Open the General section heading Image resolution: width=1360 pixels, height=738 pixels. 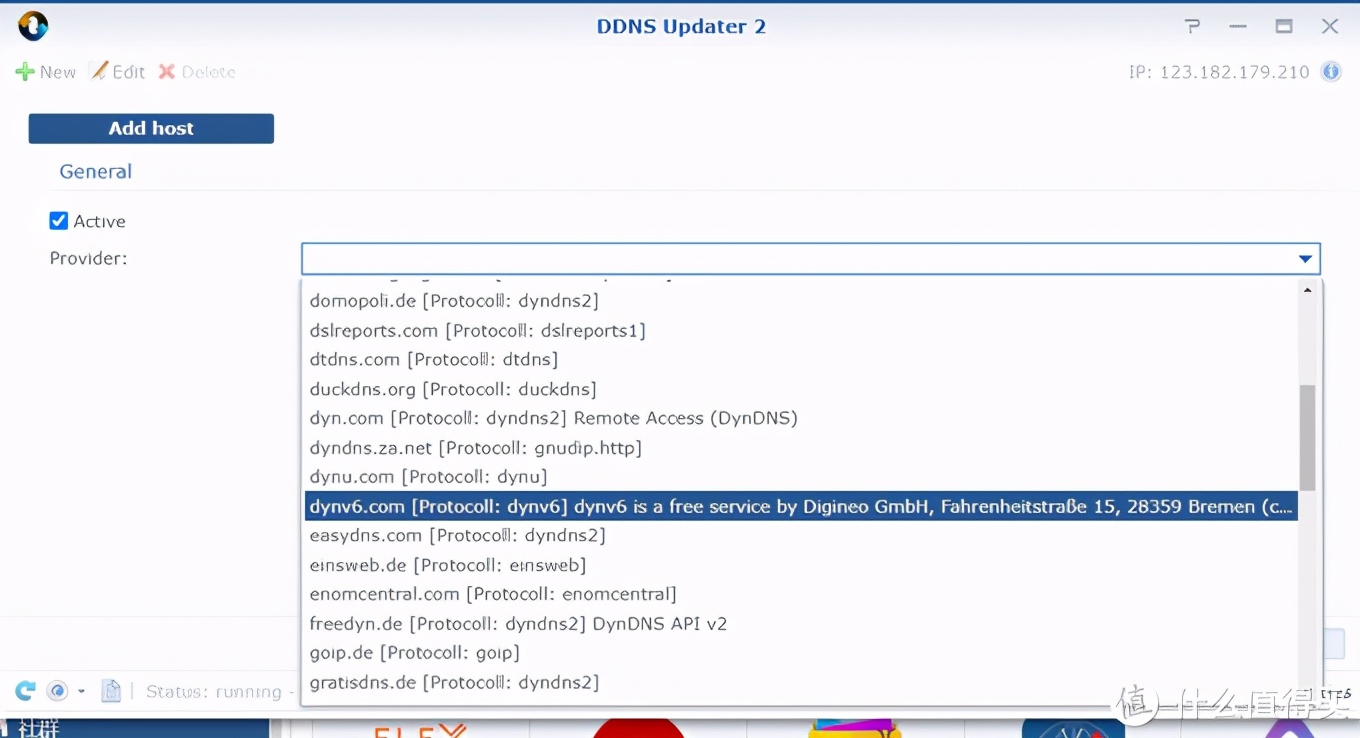click(x=96, y=172)
